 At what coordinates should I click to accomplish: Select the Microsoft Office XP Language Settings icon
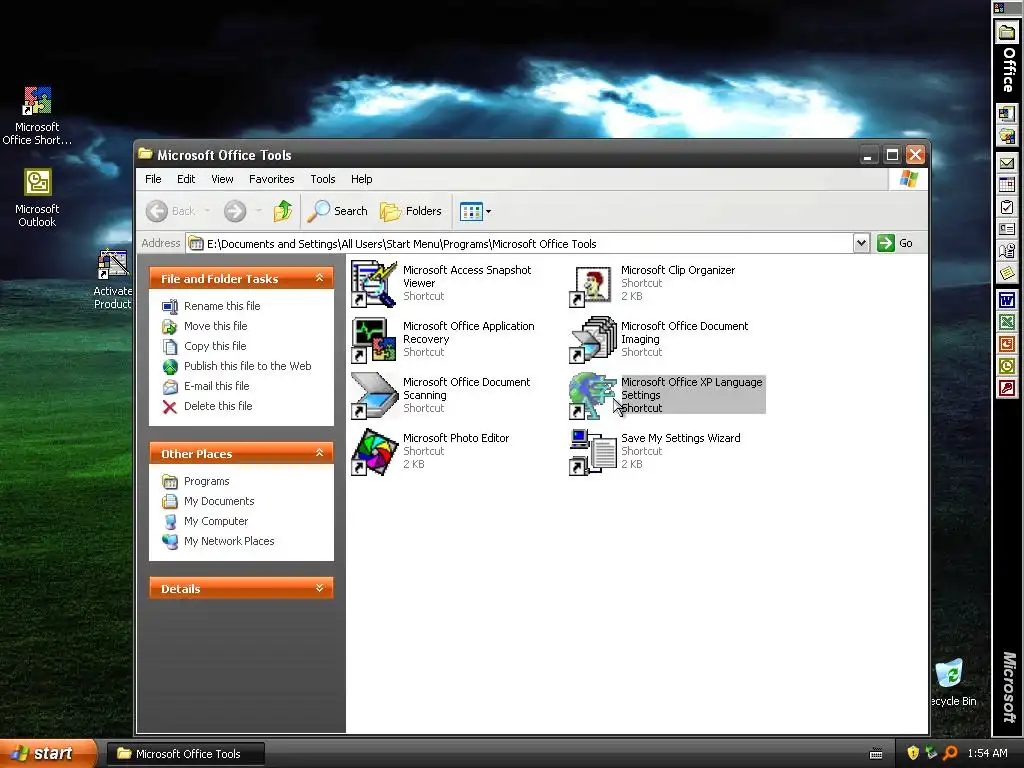coord(592,396)
